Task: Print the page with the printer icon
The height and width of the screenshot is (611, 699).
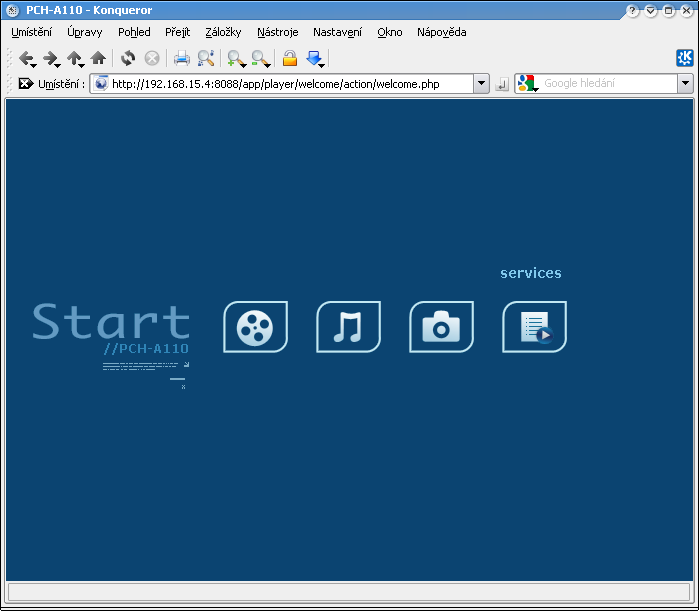Action: click(181, 58)
